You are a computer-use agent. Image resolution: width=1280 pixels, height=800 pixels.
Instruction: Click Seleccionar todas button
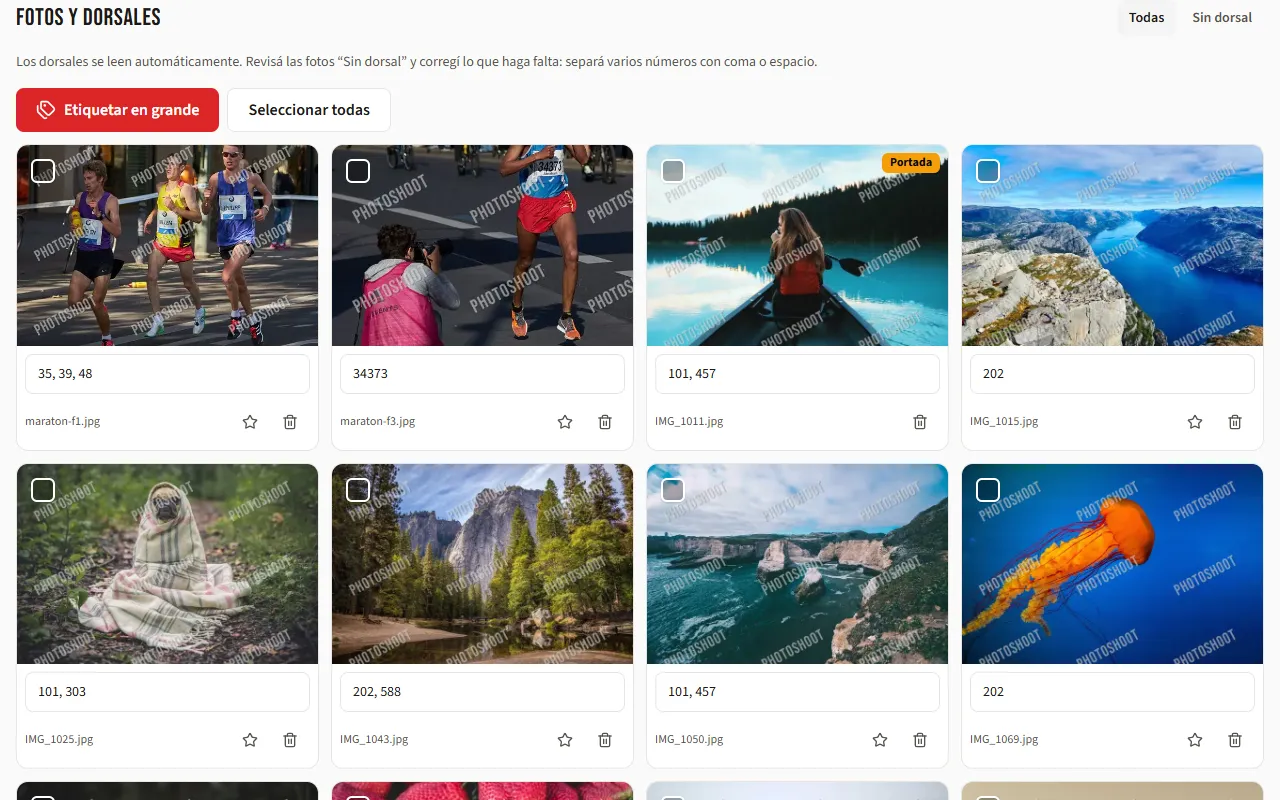[x=309, y=110]
